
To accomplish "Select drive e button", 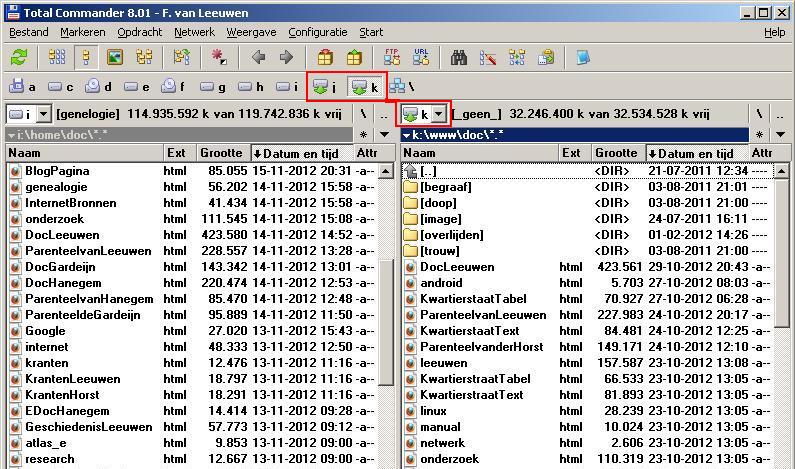I will [136, 87].
